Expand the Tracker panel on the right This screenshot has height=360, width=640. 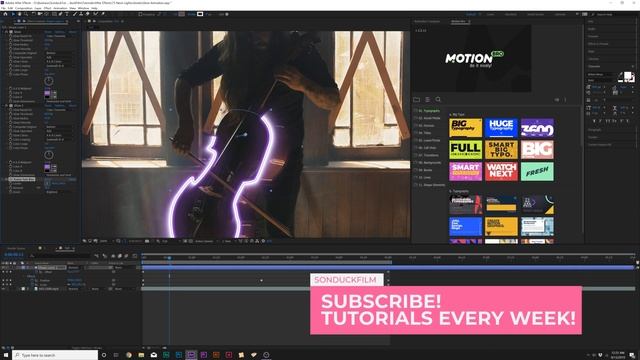[593, 137]
